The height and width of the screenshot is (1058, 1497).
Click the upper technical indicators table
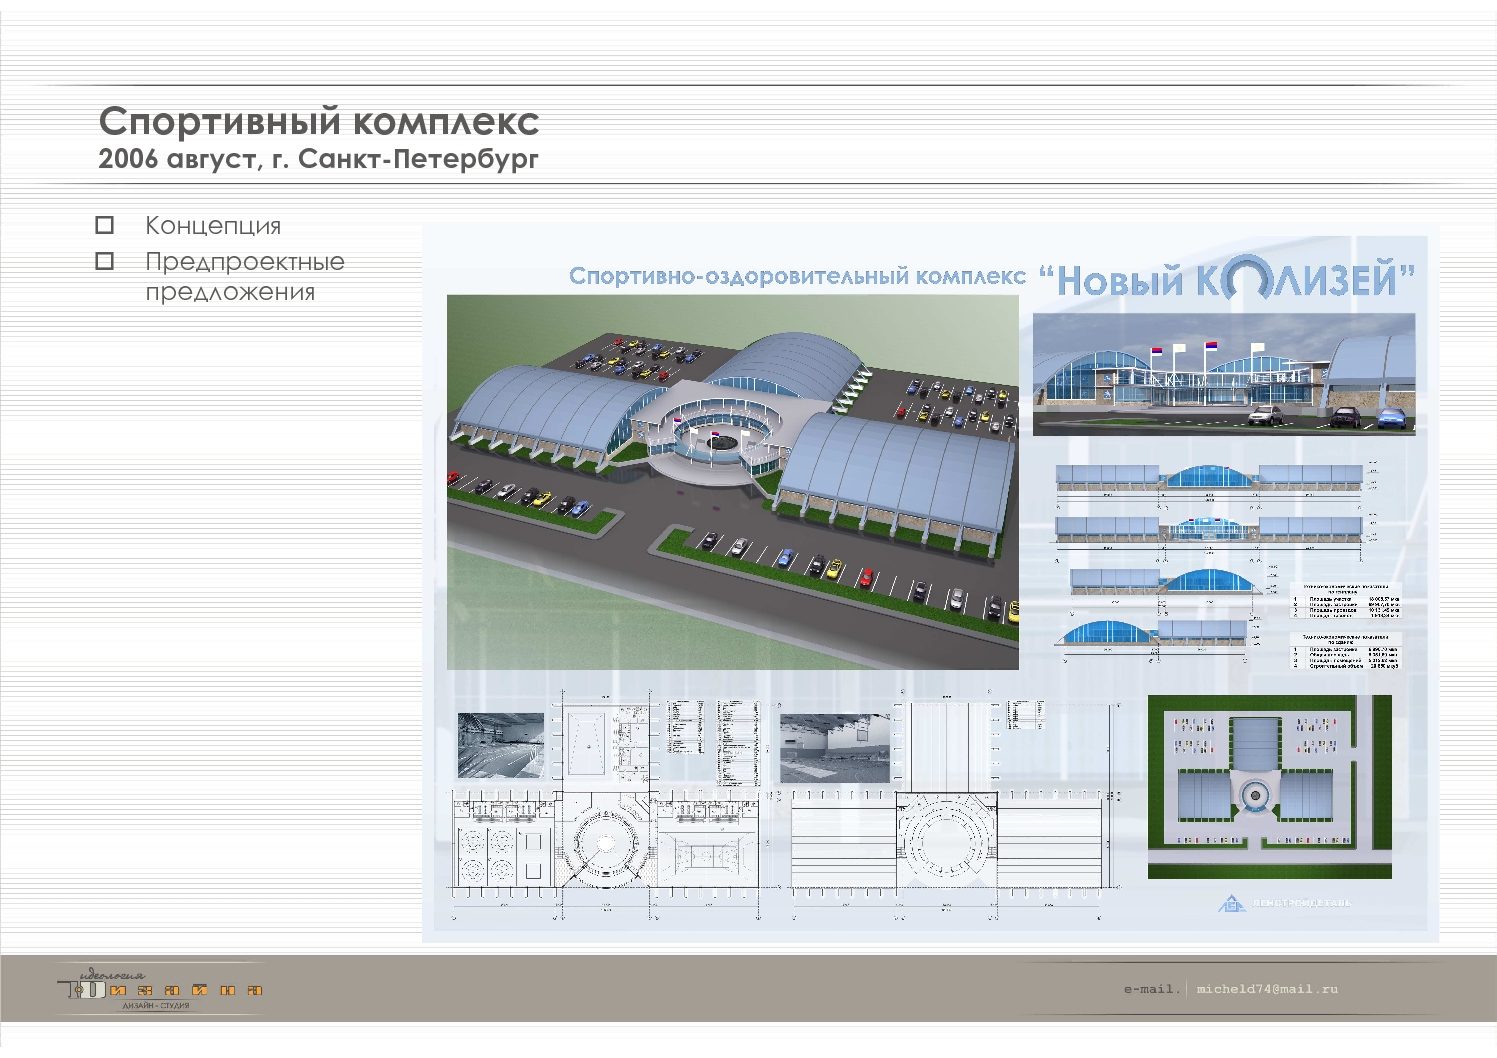pos(1346,601)
